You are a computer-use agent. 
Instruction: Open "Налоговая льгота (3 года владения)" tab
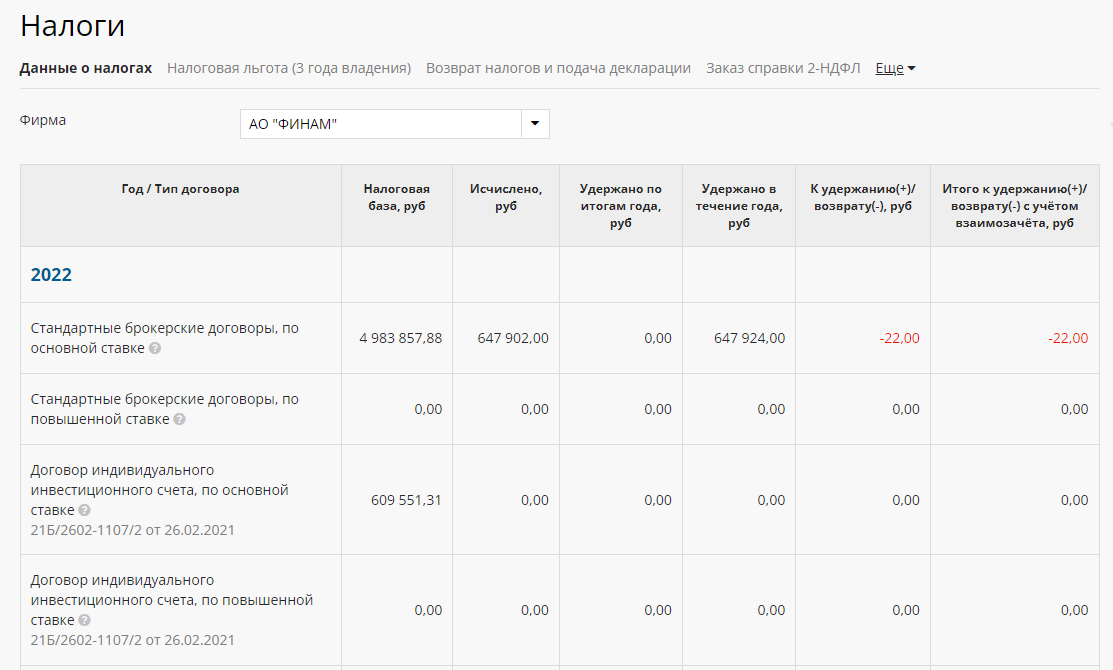[x=289, y=68]
